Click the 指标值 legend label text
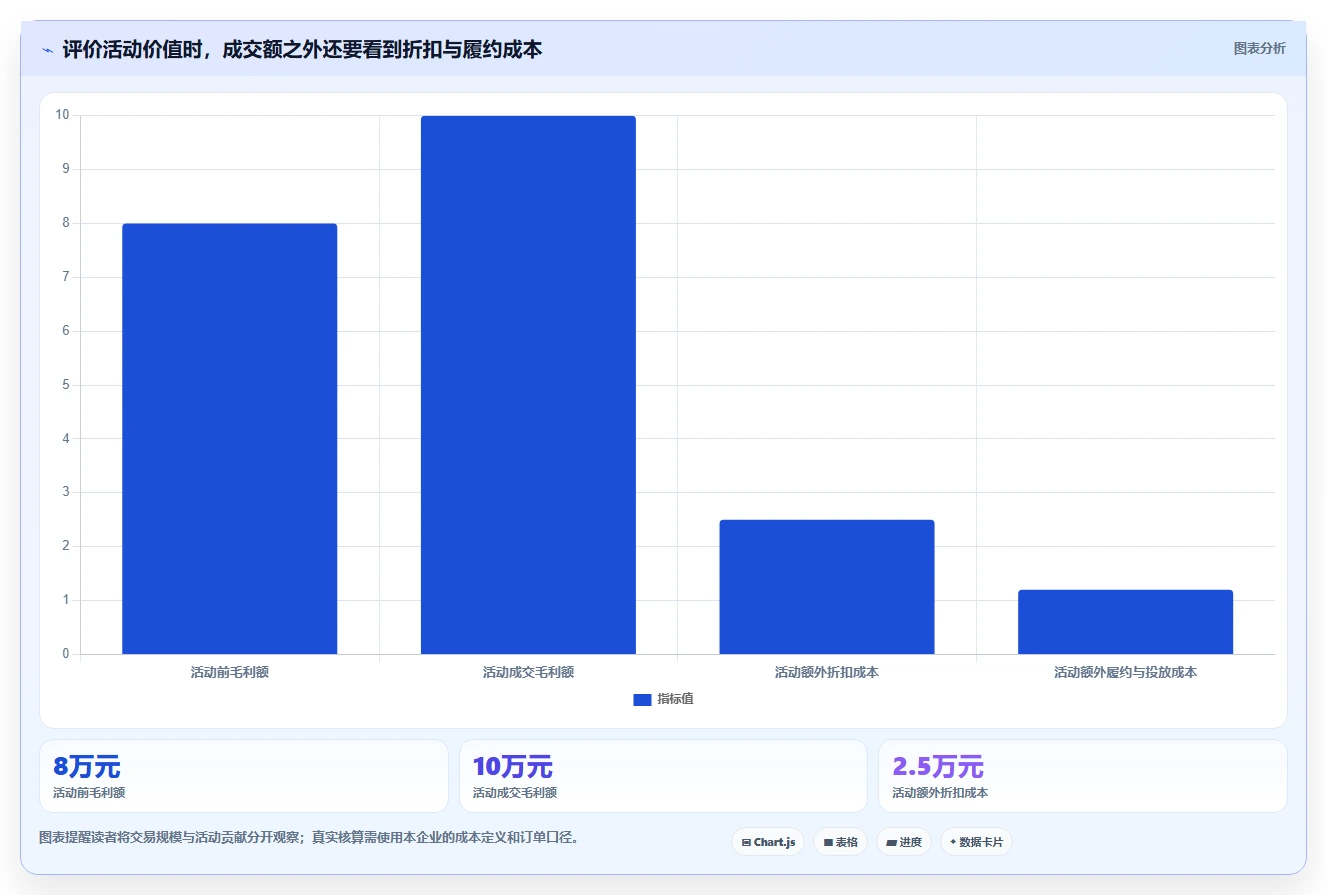1327x895 pixels. 675,700
